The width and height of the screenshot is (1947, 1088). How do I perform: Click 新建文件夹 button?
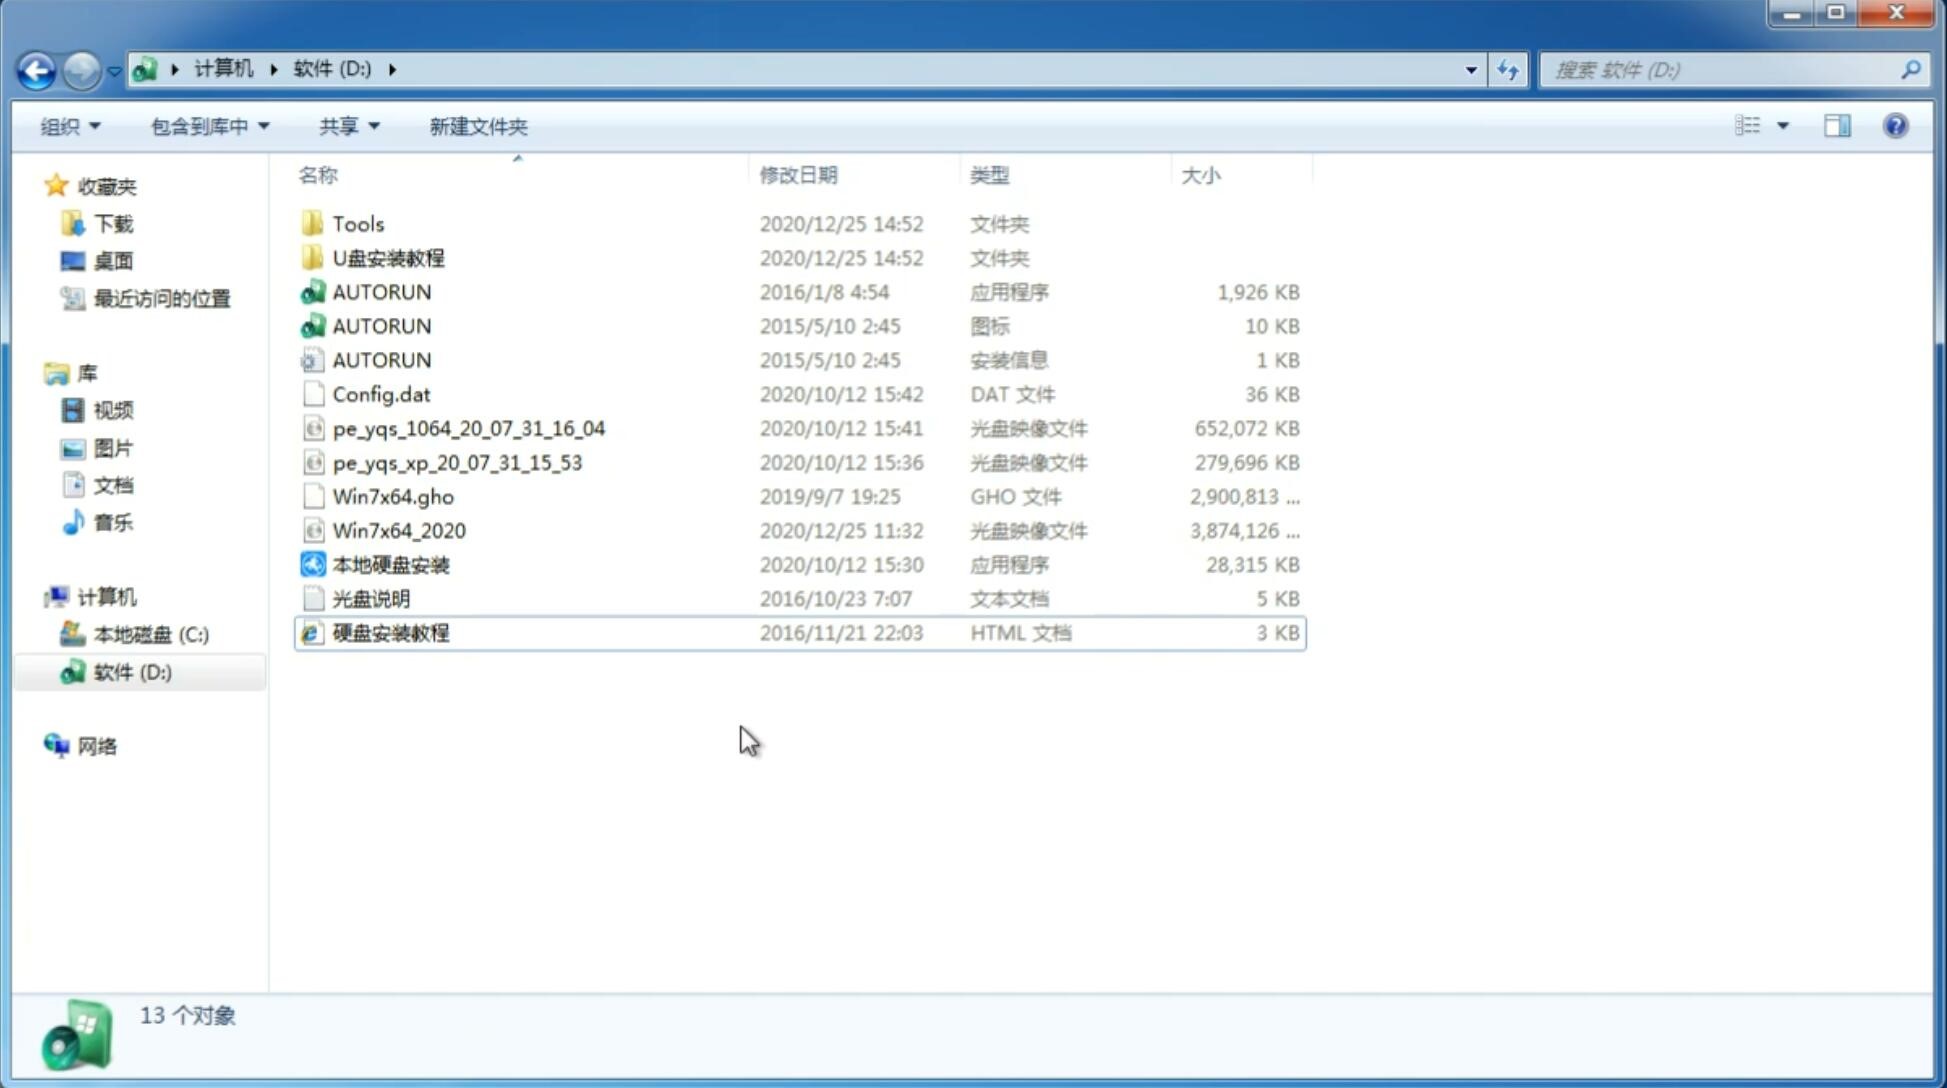(x=477, y=126)
